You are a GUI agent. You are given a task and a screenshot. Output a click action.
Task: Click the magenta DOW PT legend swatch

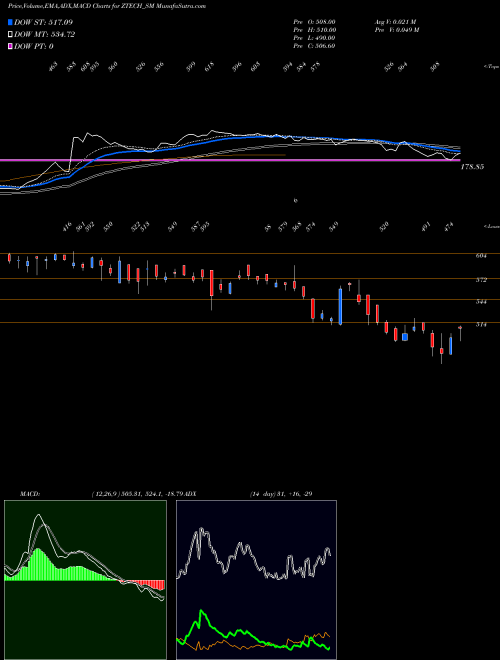point(11,46)
